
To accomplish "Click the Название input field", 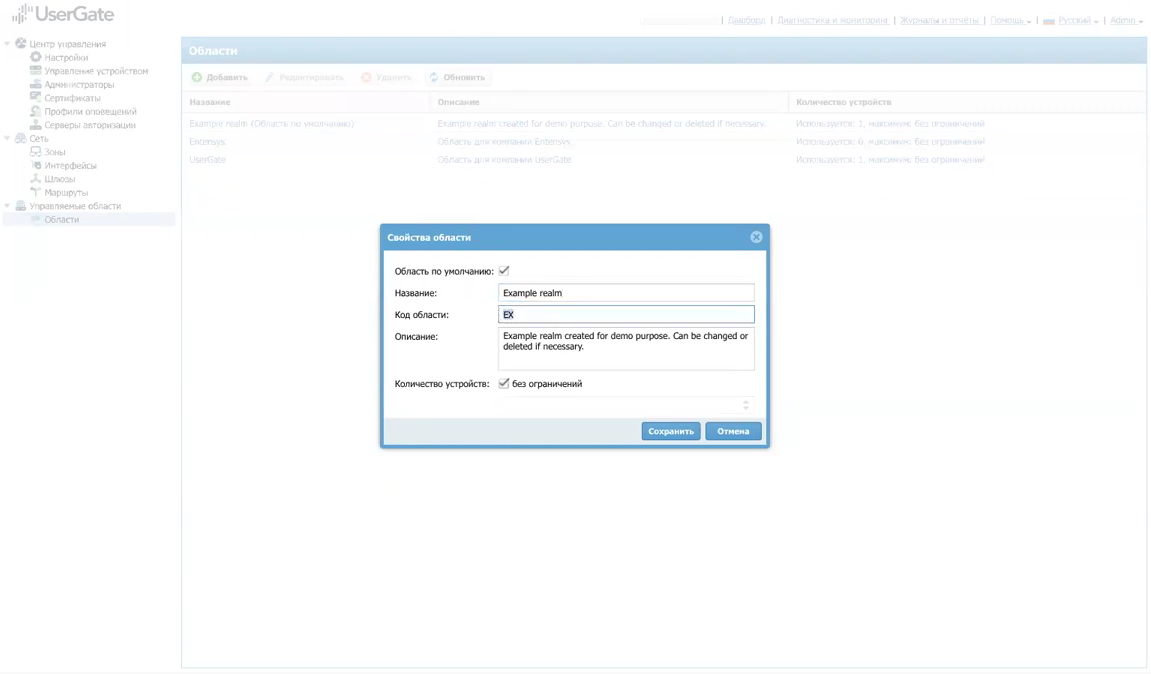I will click(626, 293).
